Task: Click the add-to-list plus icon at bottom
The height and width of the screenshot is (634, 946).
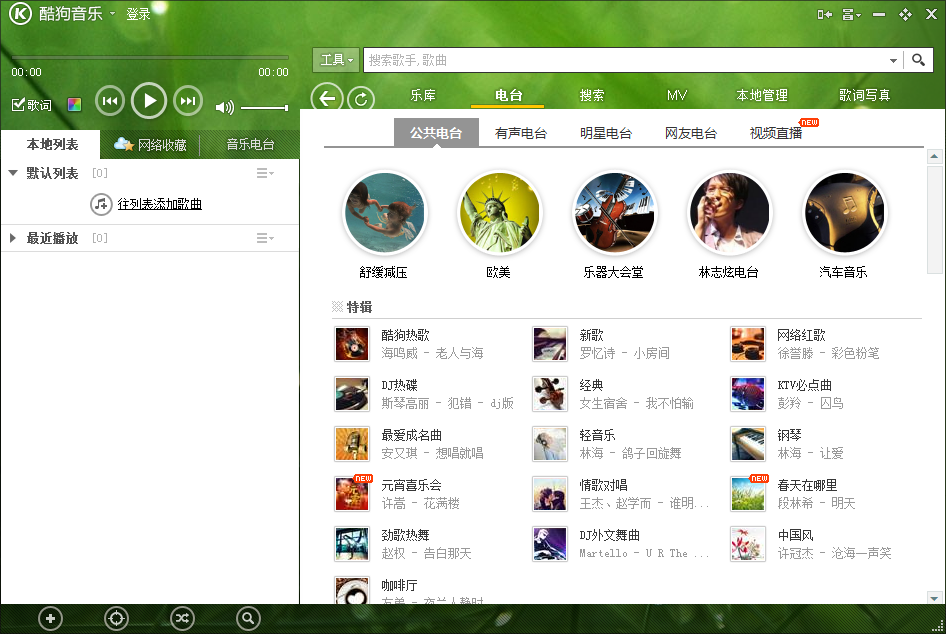Action: tap(50, 618)
